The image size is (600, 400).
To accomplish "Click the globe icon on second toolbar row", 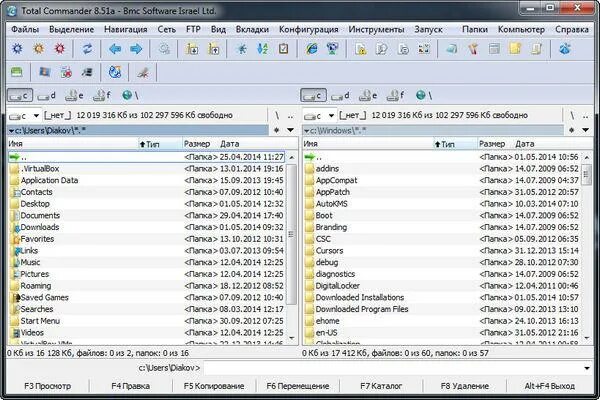I will 115,72.
